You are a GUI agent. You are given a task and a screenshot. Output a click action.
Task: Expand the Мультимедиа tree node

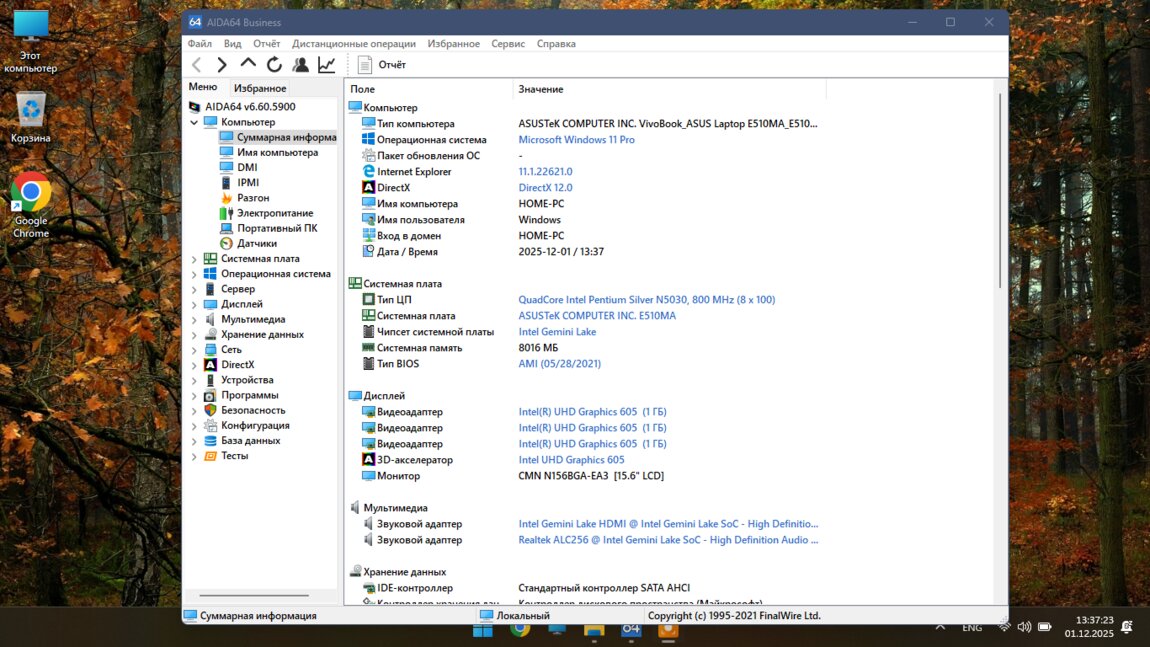click(194, 320)
